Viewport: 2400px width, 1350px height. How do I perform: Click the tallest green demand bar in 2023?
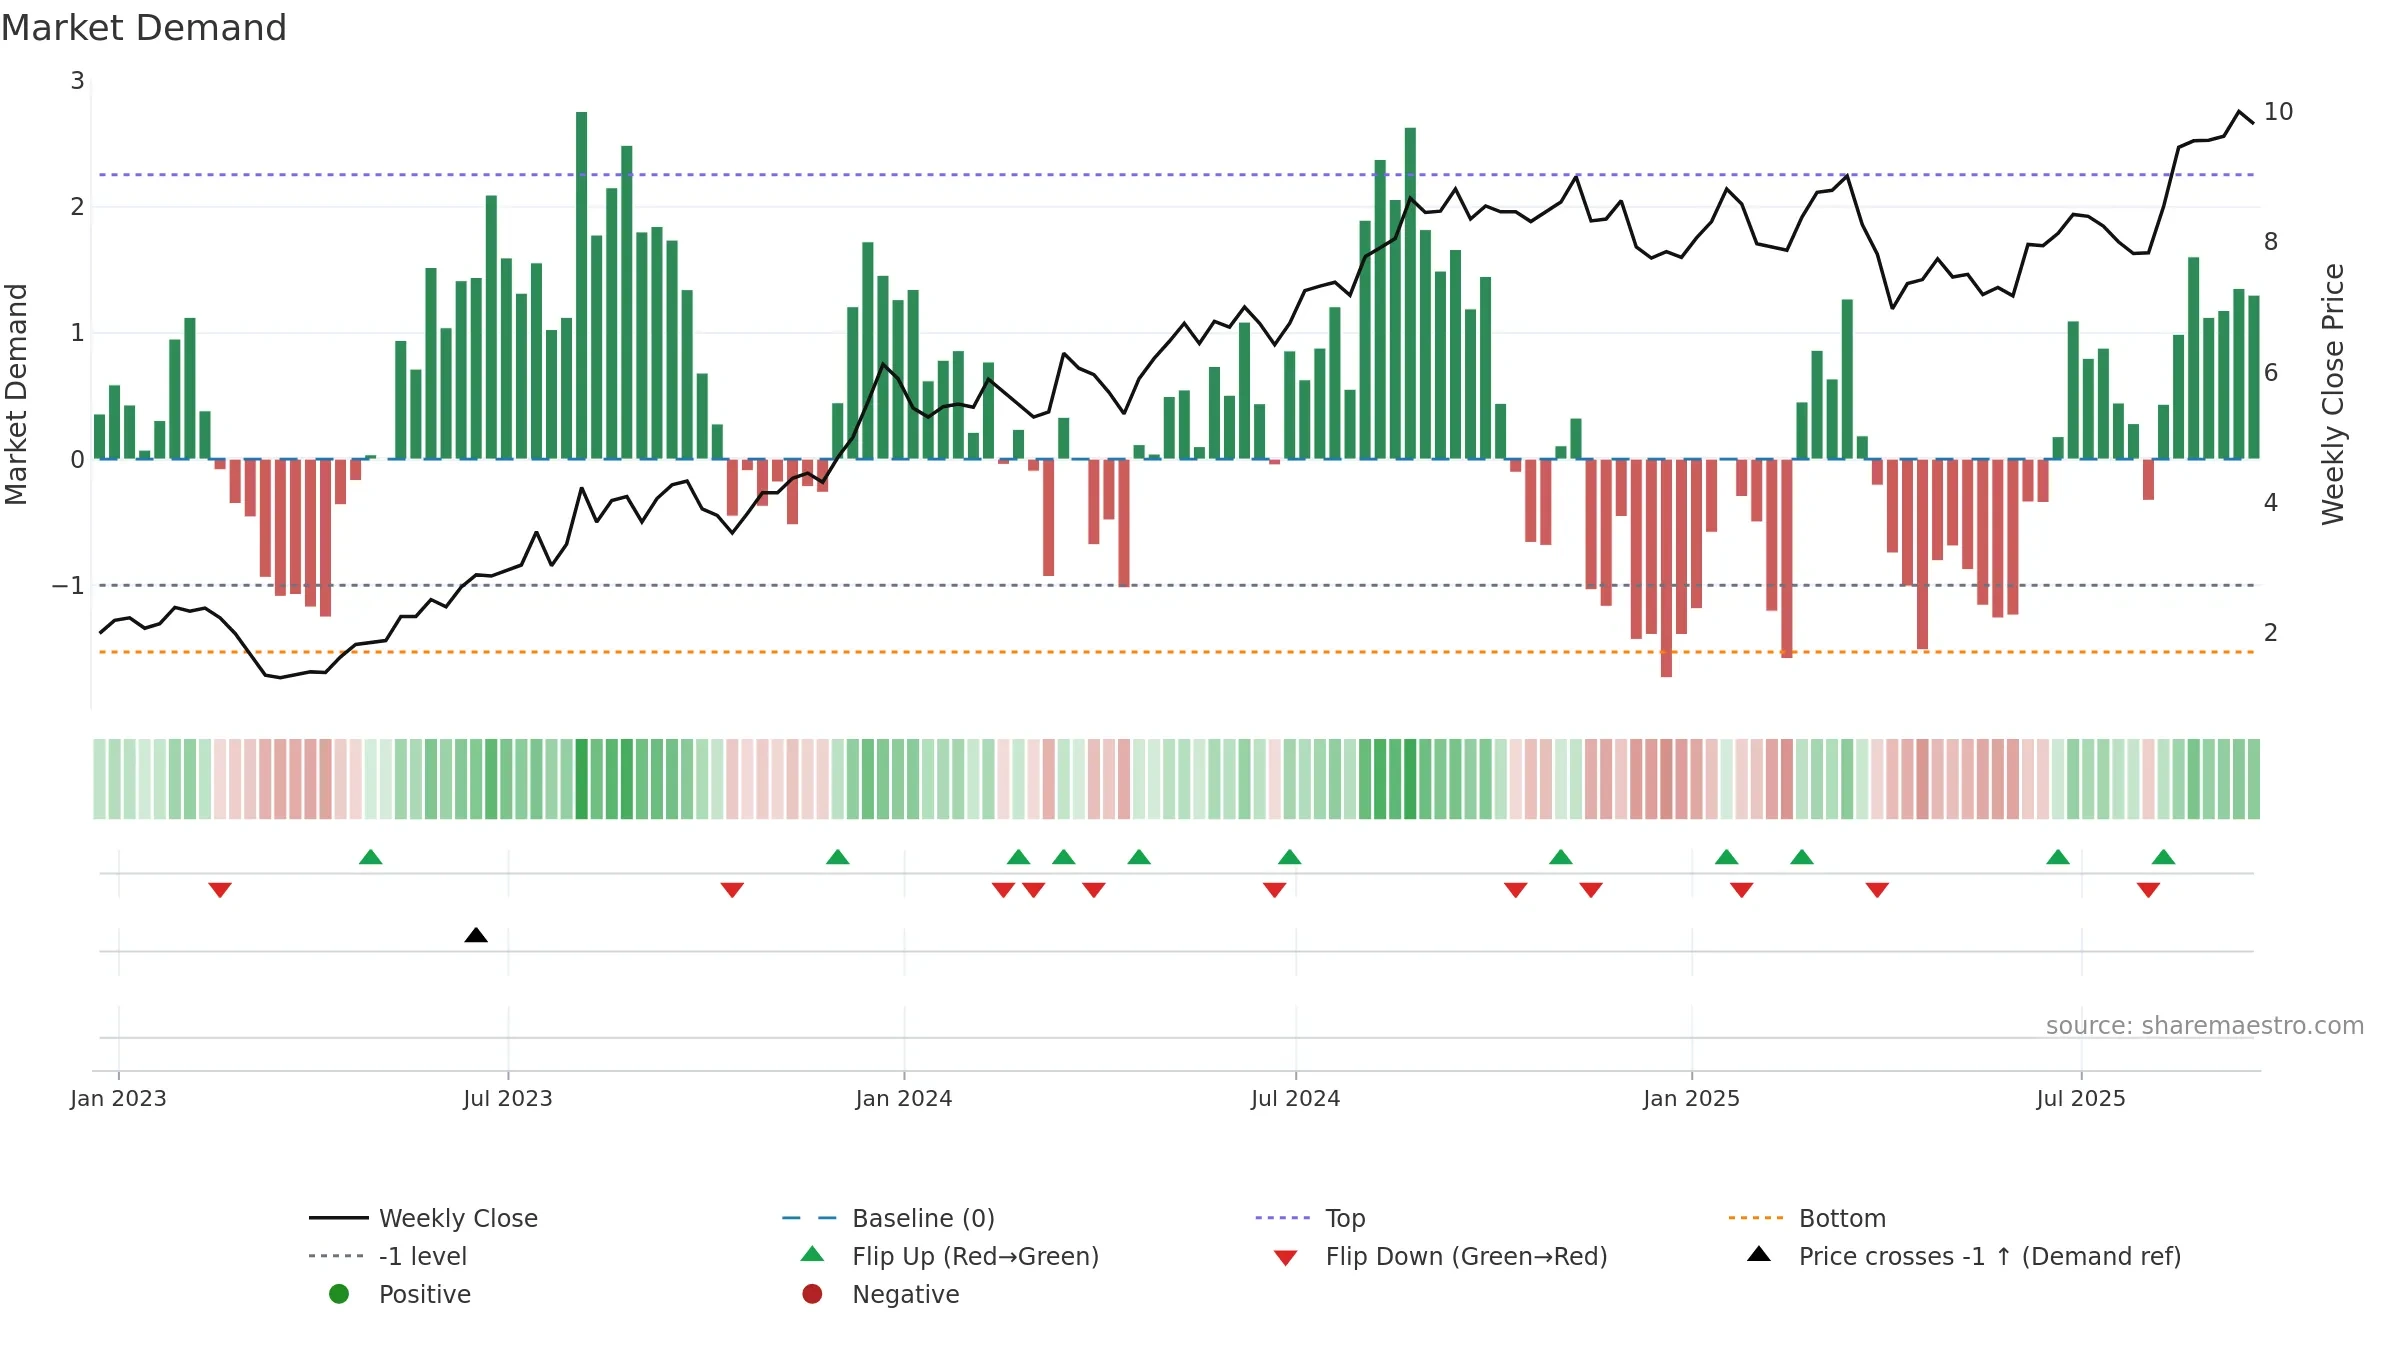(x=581, y=285)
